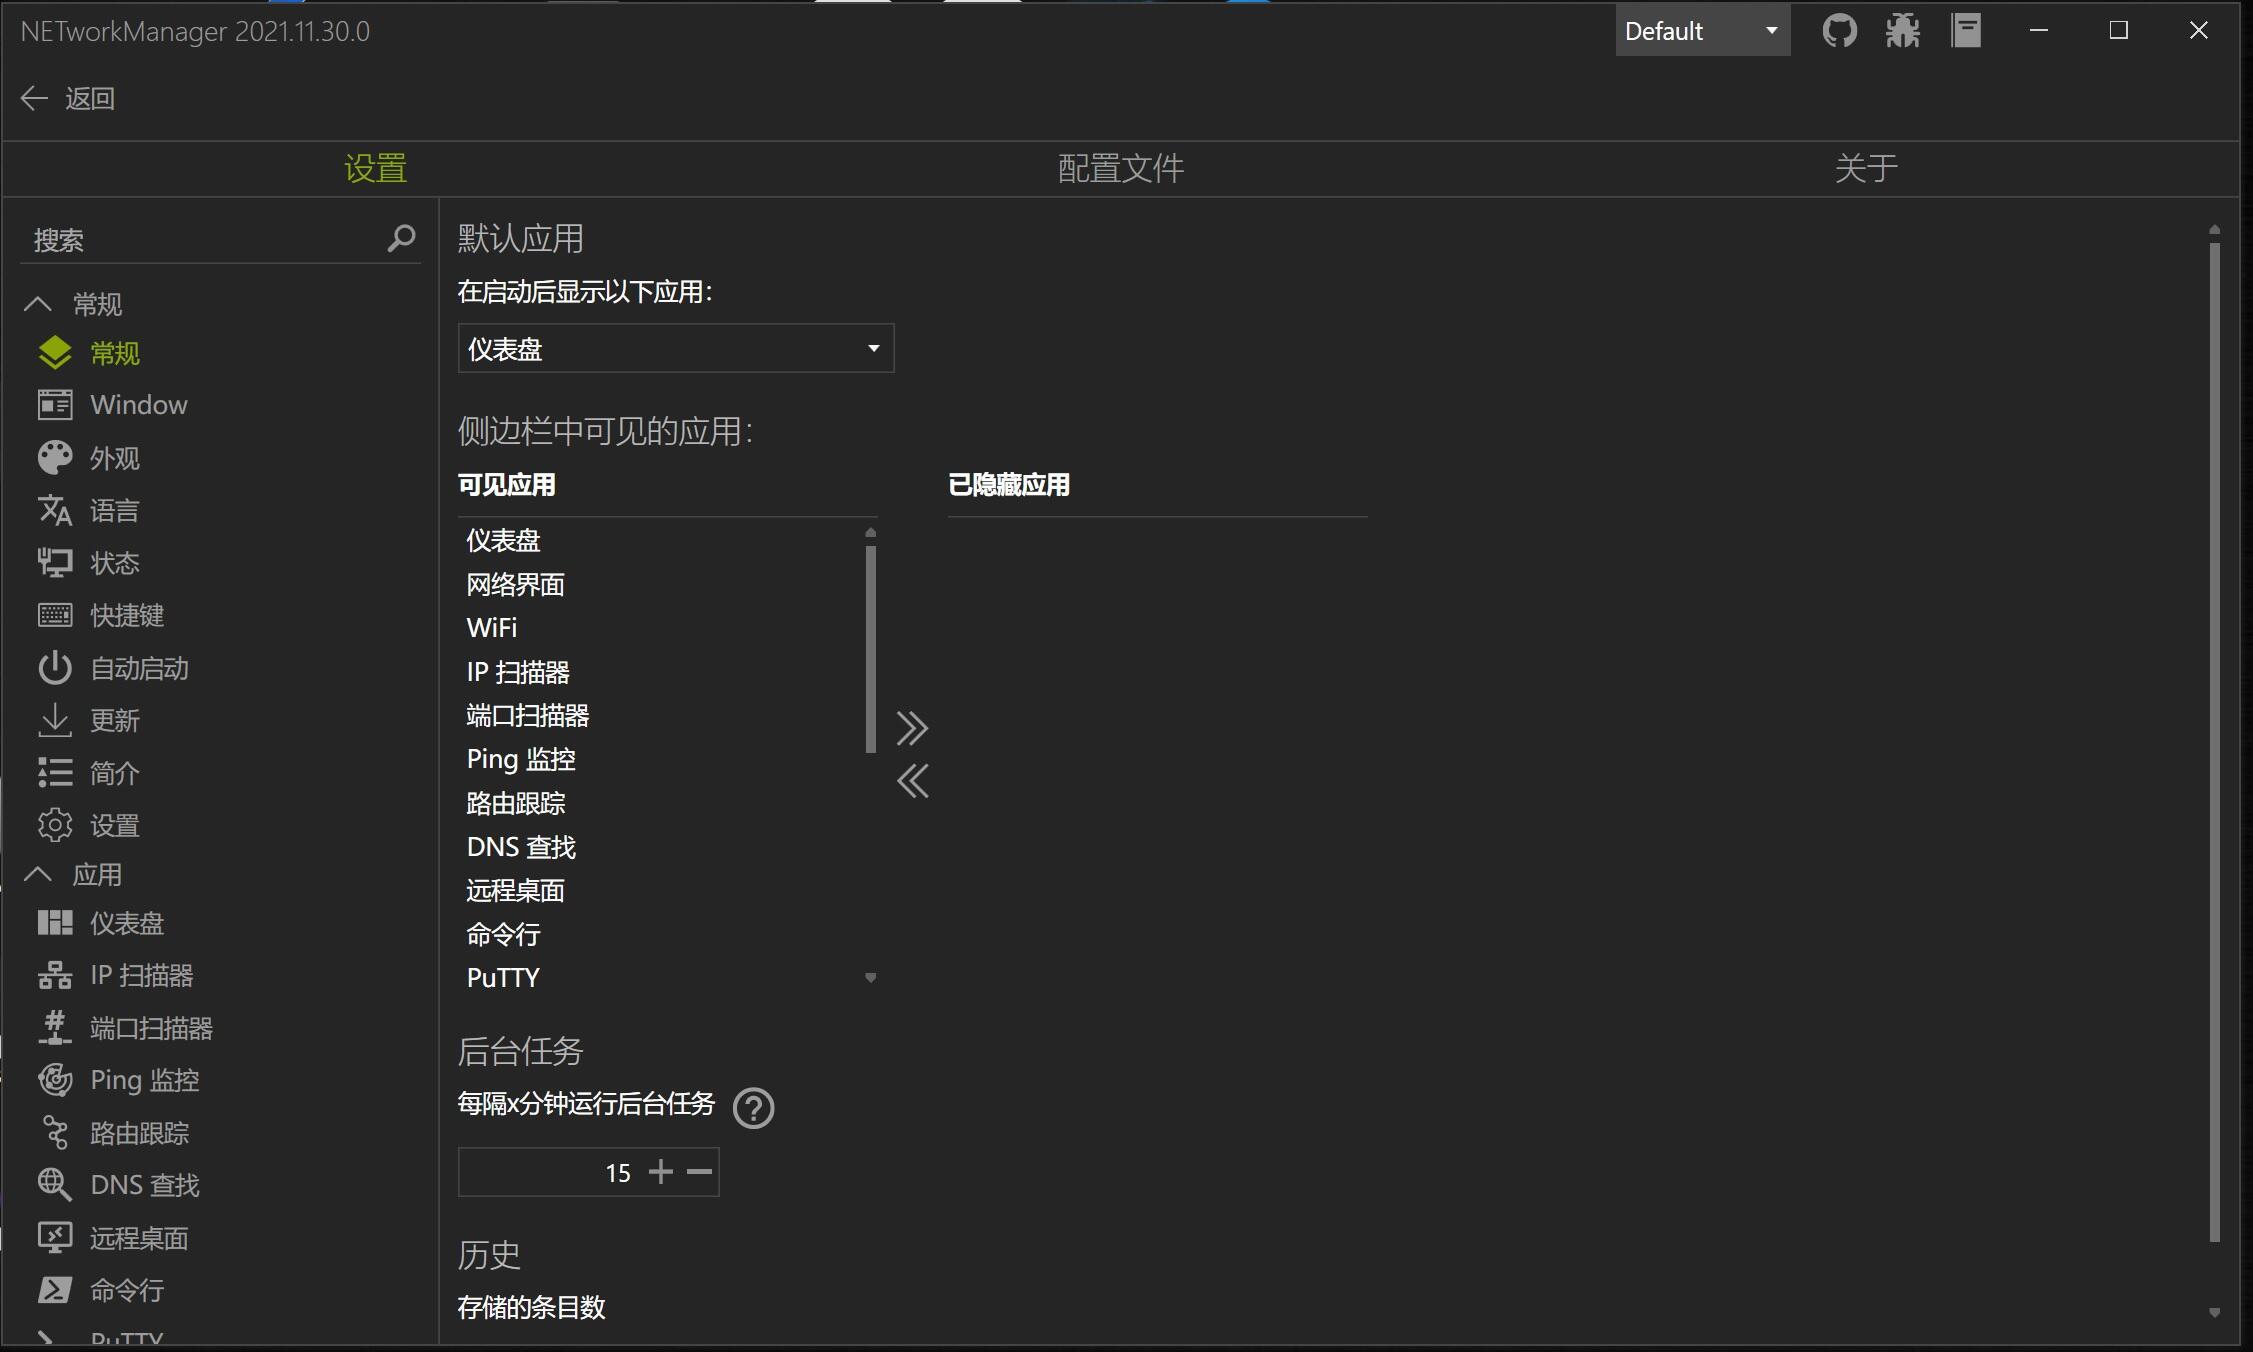This screenshot has width=2253, height=1352.
Task: Open the documentation book icon
Action: click(1966, 31)
